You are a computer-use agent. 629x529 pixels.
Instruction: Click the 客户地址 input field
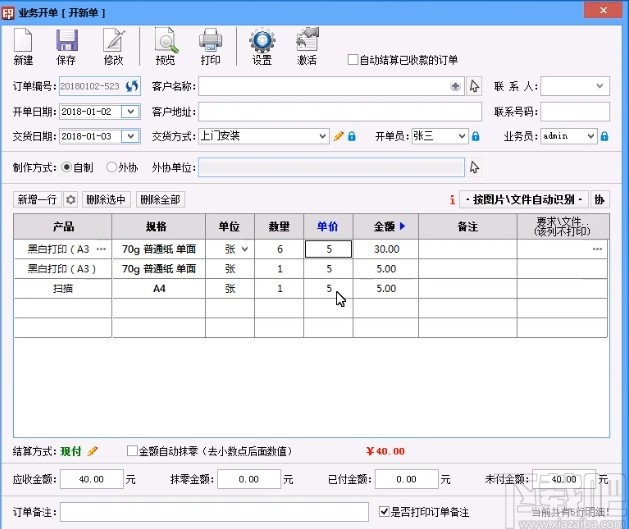(340, 111)
